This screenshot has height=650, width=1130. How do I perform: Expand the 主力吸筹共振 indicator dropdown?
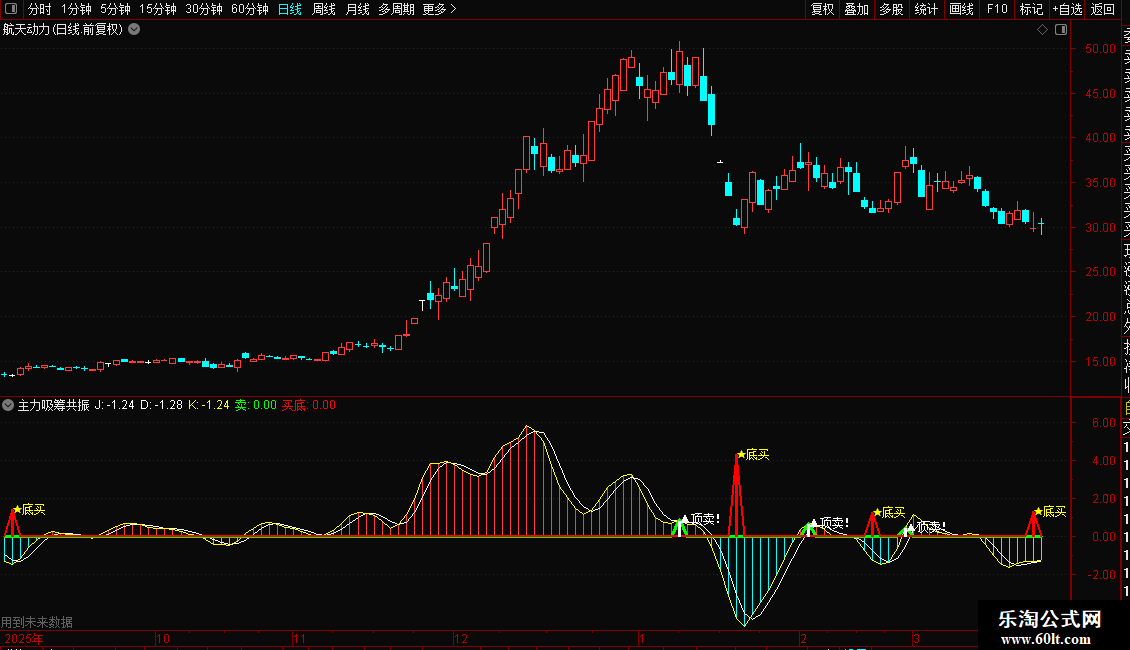pyautogui.click(x=8, y=405)
